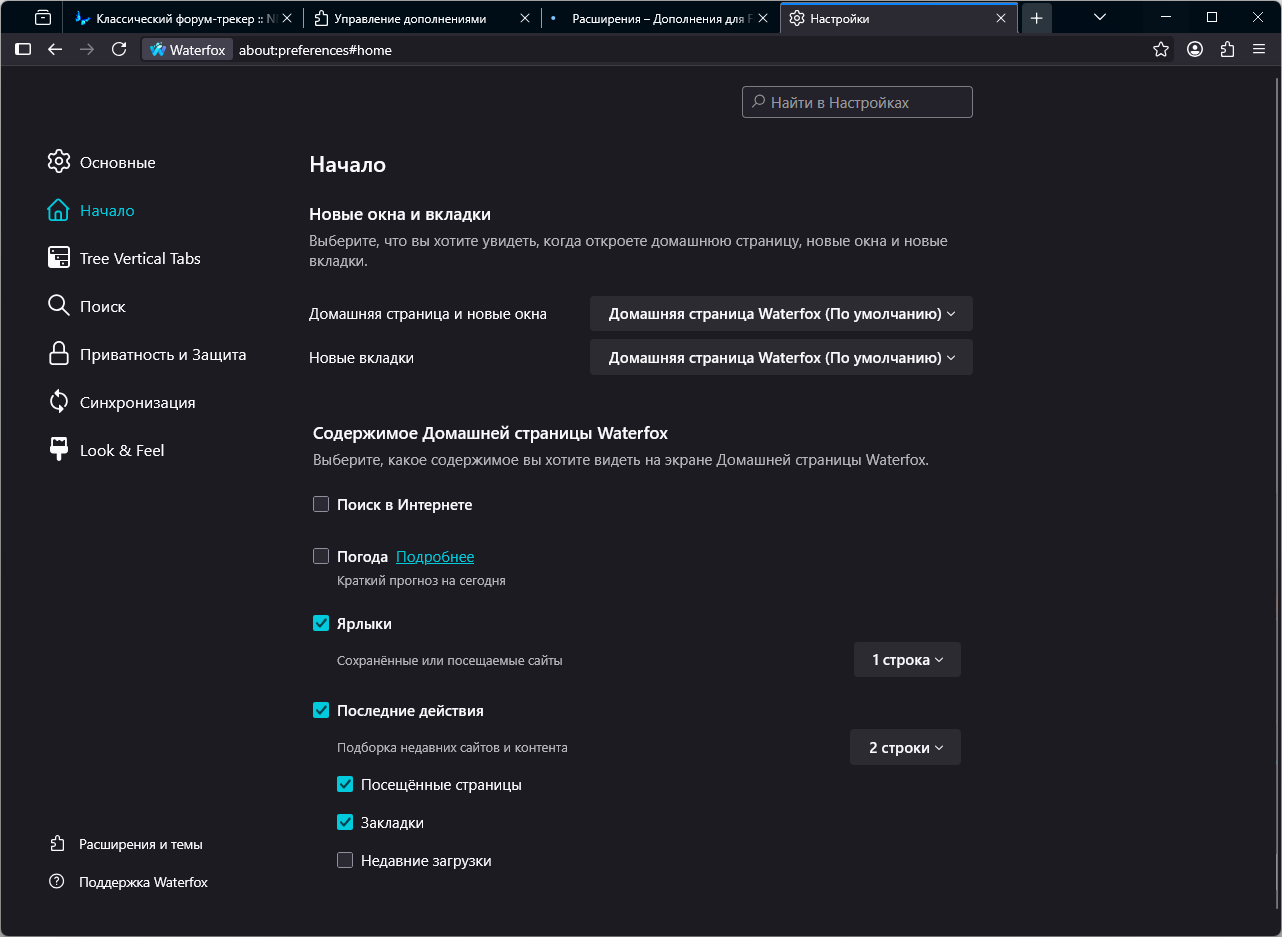Click the Найти в Настройках search field
Image resolution: width=1282 pixels, height=937 pixels.
click(857, 102)
